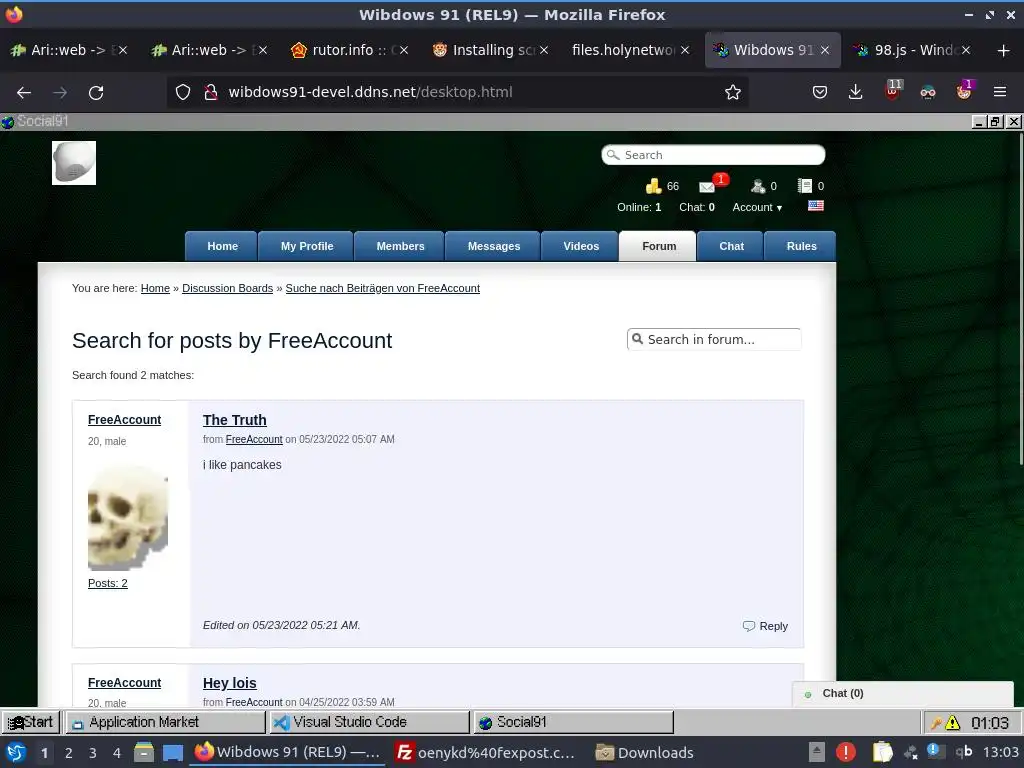The width and height of the screenshot is (1024, 768).
Task: Open the FileZilla taskbar entry
Action: pyautogui.click(x=486, y=752)
